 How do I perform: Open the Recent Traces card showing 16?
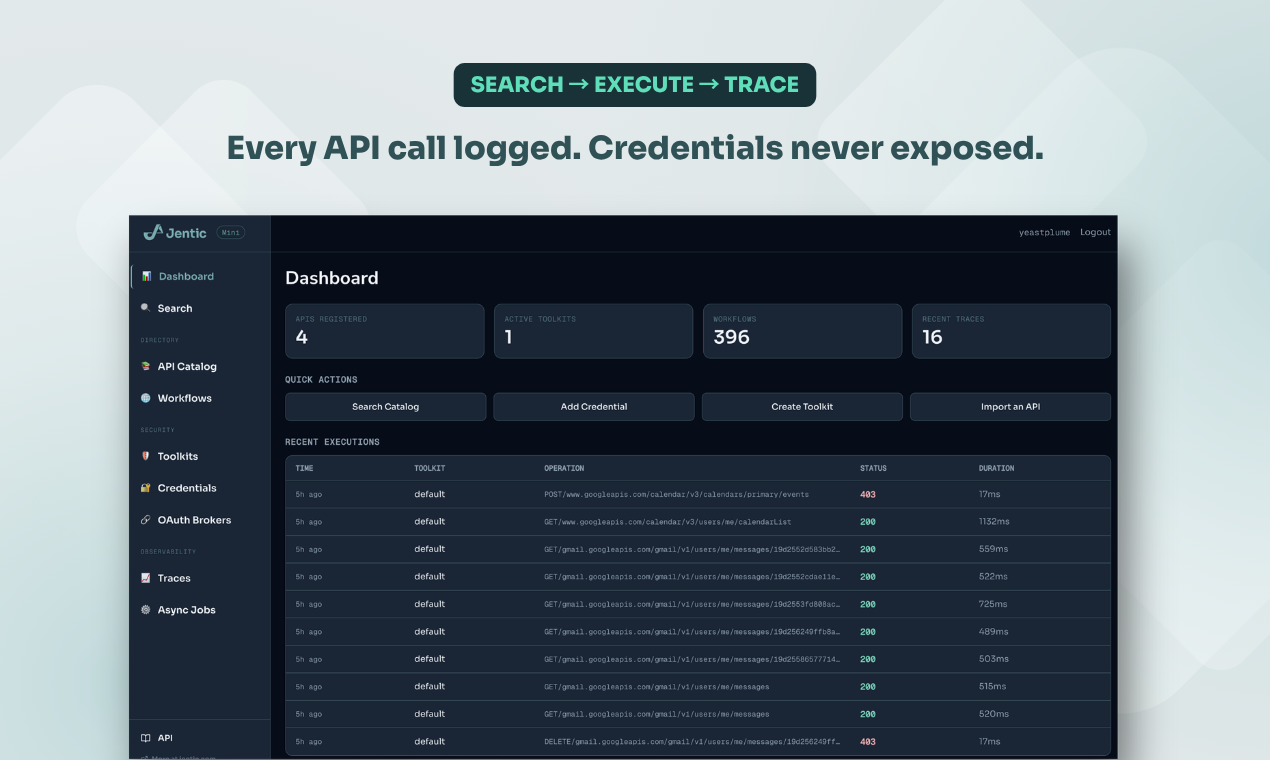pos(1011,331)
